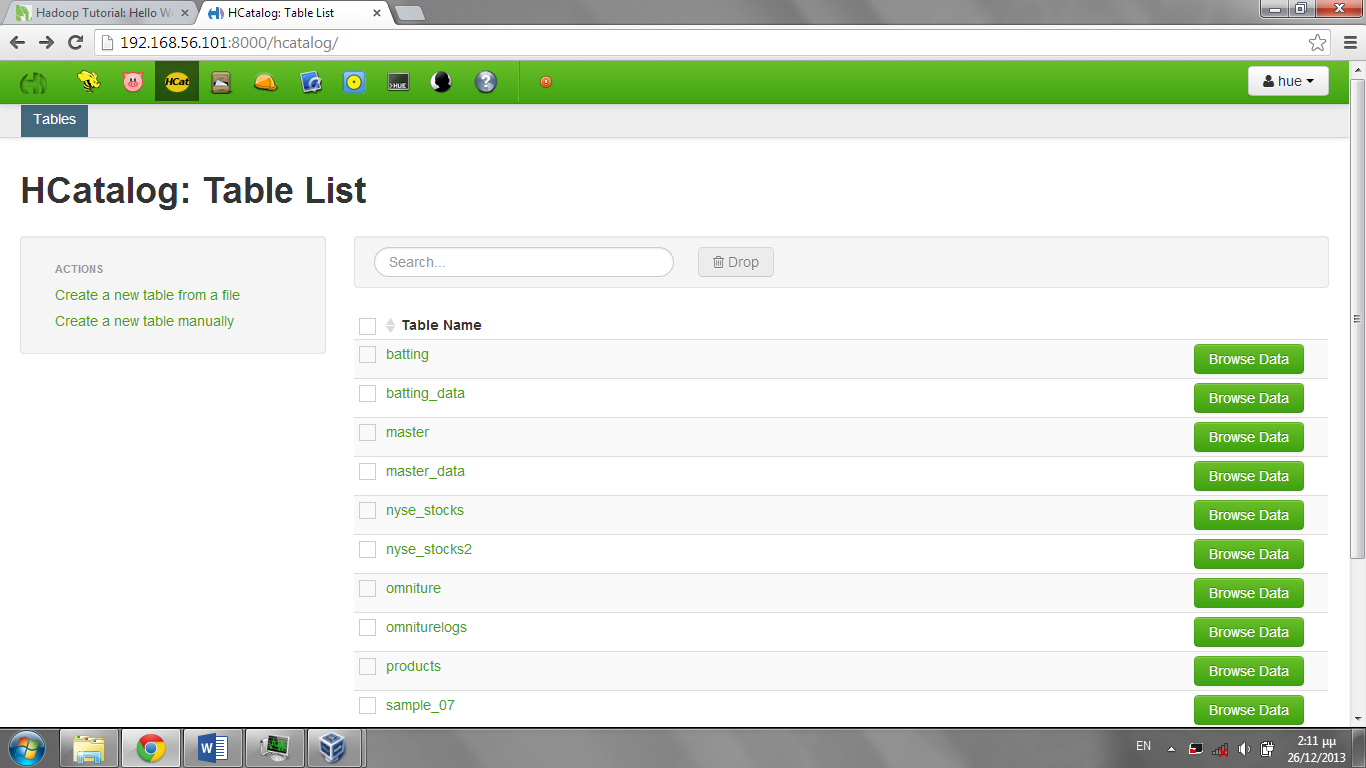Click the orange alert indicator icon
The image size is (1366, 768).
point(546,82)
